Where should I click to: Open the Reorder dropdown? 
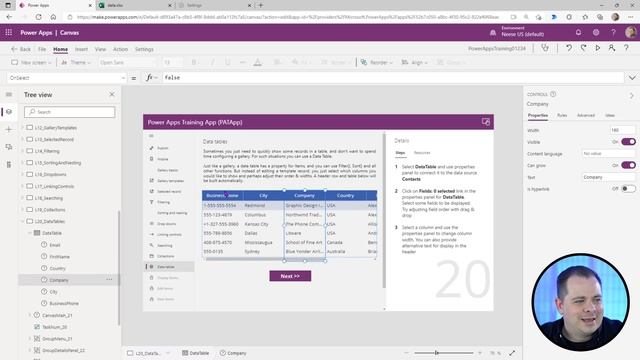click(x=376, y=62)
